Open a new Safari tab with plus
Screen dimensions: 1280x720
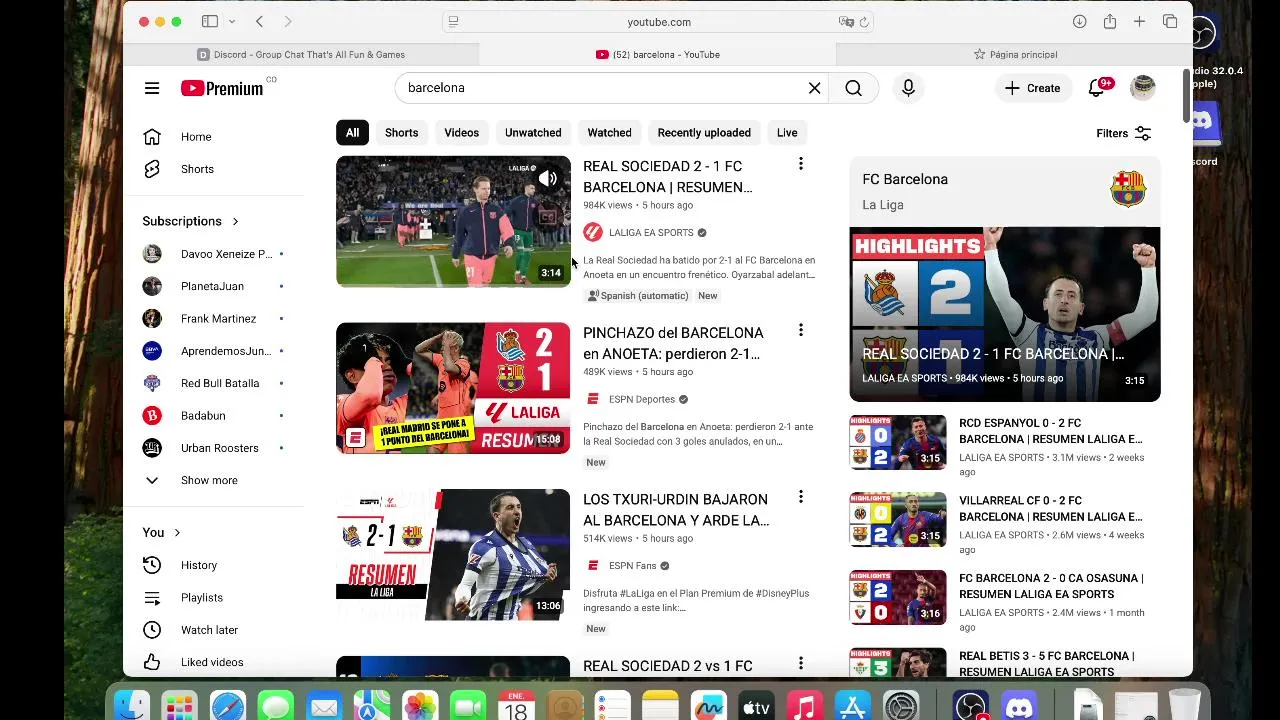pyautogui.click(x=1139, y=22)
